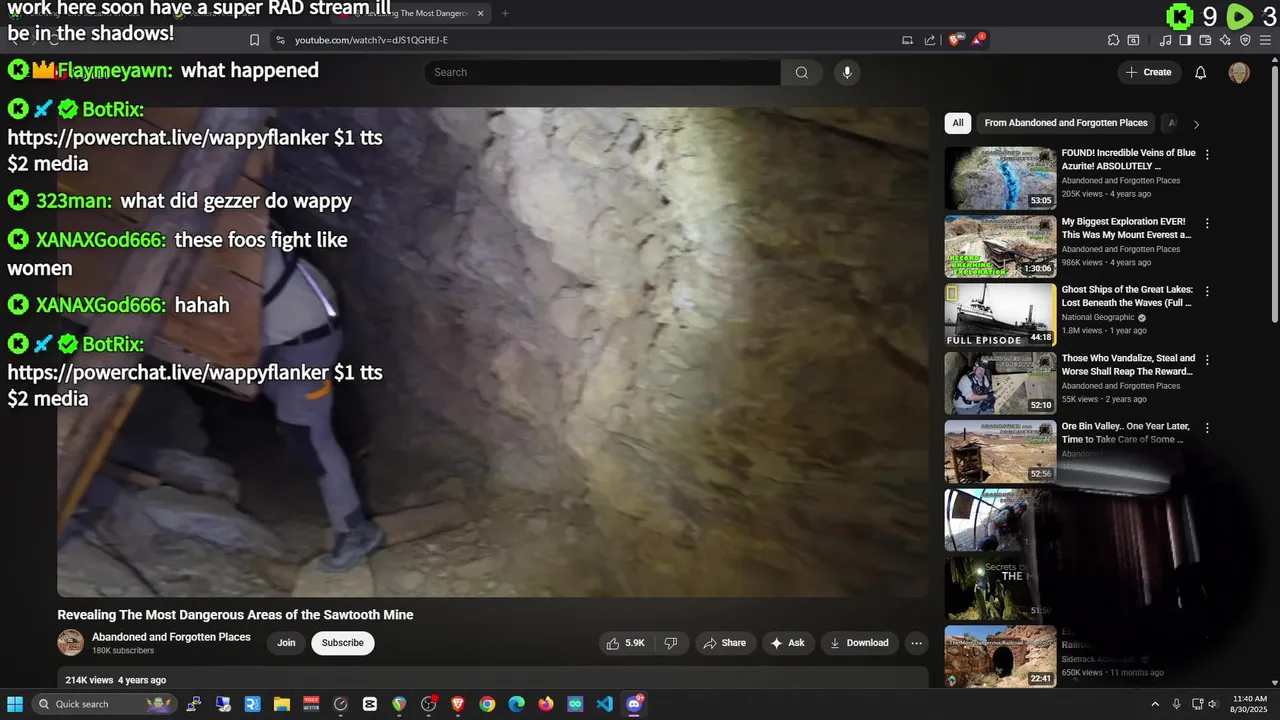Subscribe to the channel
Screen dimensions: 1280x720
(x=342, y=643)
